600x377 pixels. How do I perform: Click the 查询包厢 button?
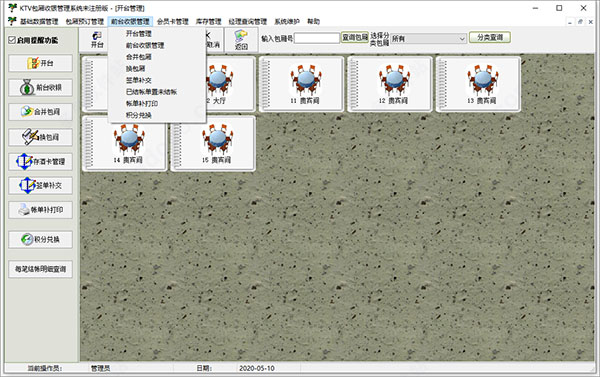click(355, 37)
